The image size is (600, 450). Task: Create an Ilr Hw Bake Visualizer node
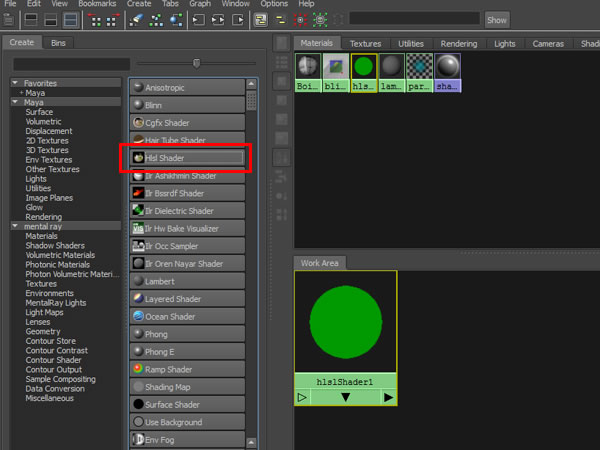click(187, 228)
